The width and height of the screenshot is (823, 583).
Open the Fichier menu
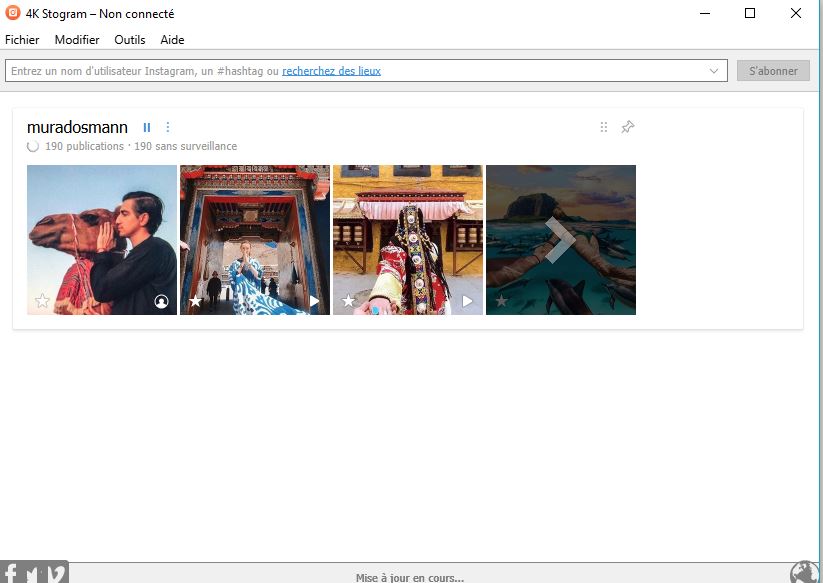(x=22, y=40)
